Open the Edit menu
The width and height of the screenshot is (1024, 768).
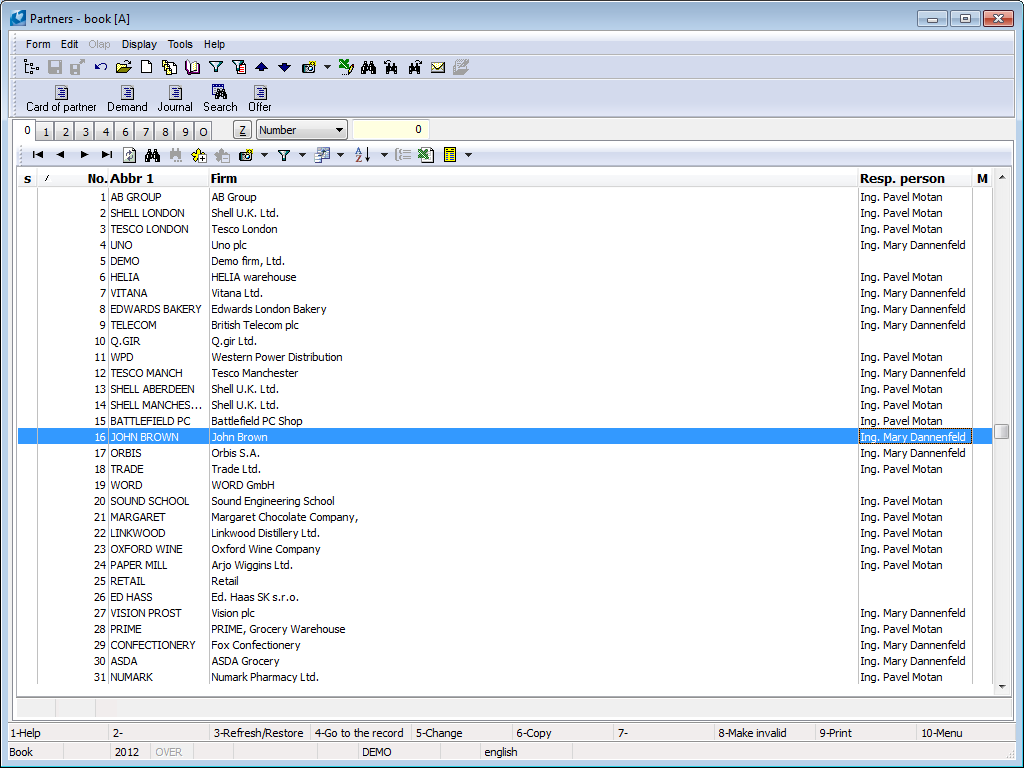(x=69, y=44)
